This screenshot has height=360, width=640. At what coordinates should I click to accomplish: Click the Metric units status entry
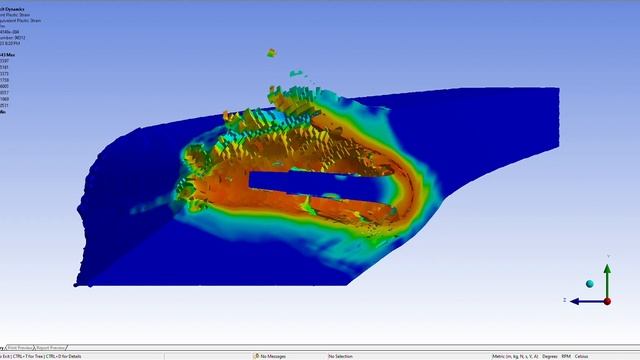pos(515,356)
